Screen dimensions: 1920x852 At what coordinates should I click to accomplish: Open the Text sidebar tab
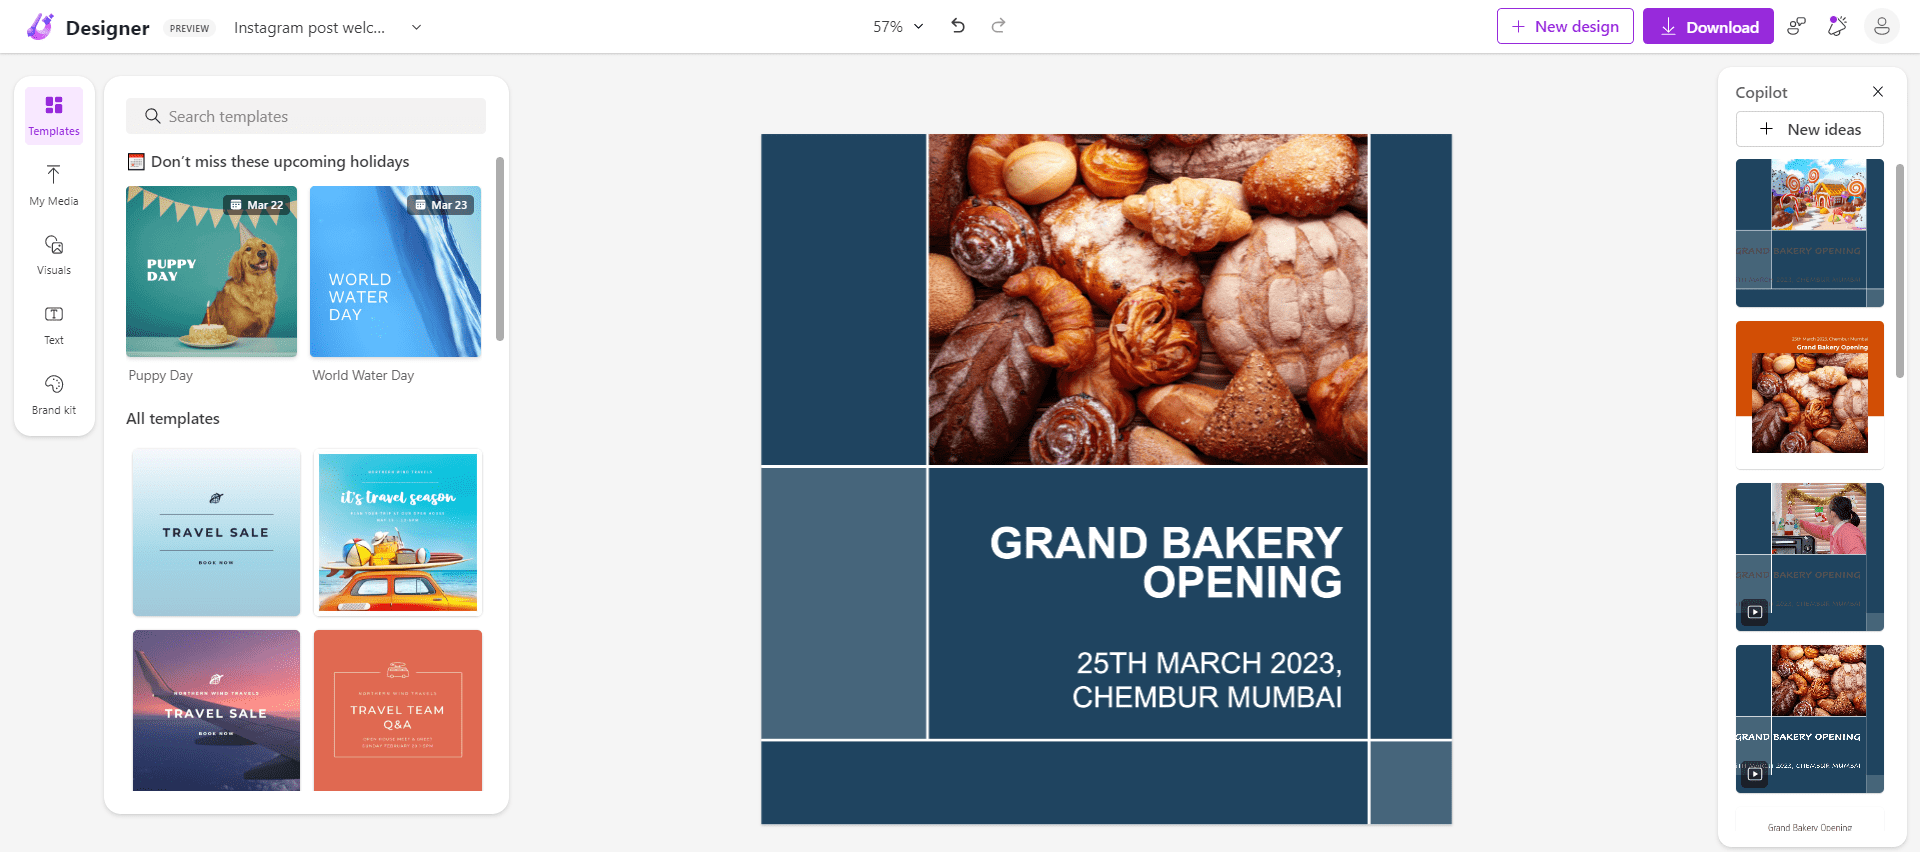(54, 325)
